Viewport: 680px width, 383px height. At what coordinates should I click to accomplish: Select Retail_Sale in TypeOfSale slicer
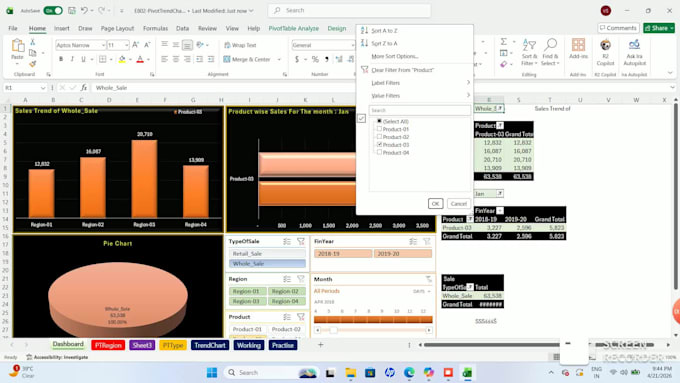[x=267, y=253]
